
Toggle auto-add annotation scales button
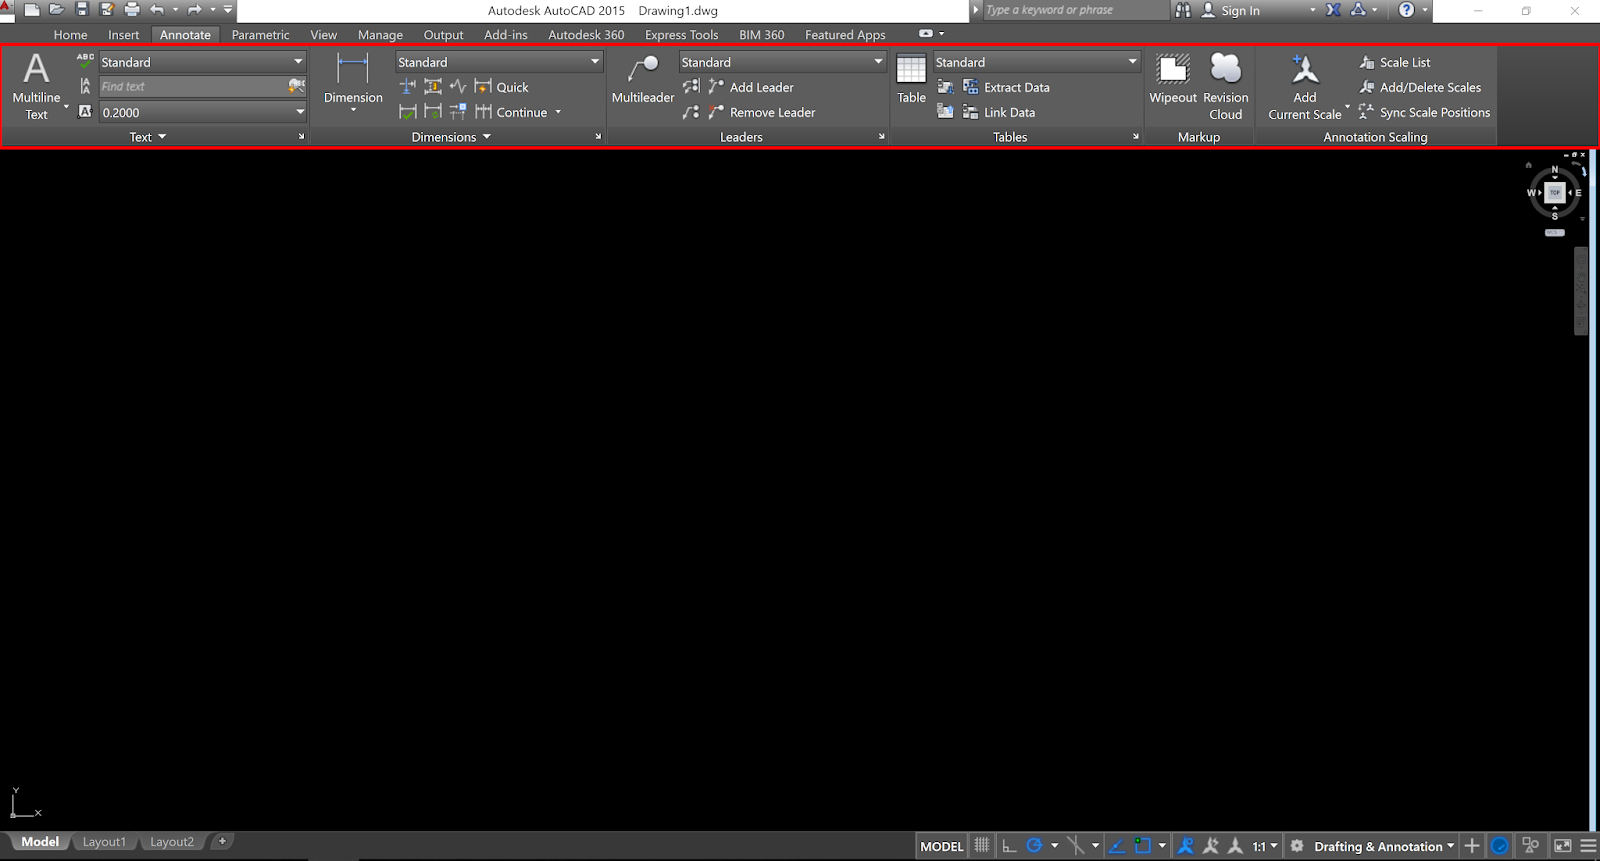coord(1211,846)
